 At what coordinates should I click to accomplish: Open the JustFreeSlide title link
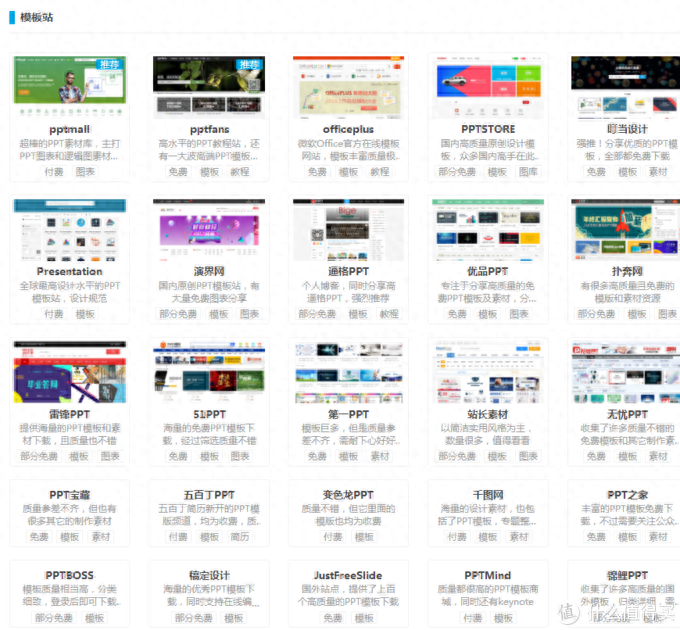pyautogui.click(x=348, y=575)
